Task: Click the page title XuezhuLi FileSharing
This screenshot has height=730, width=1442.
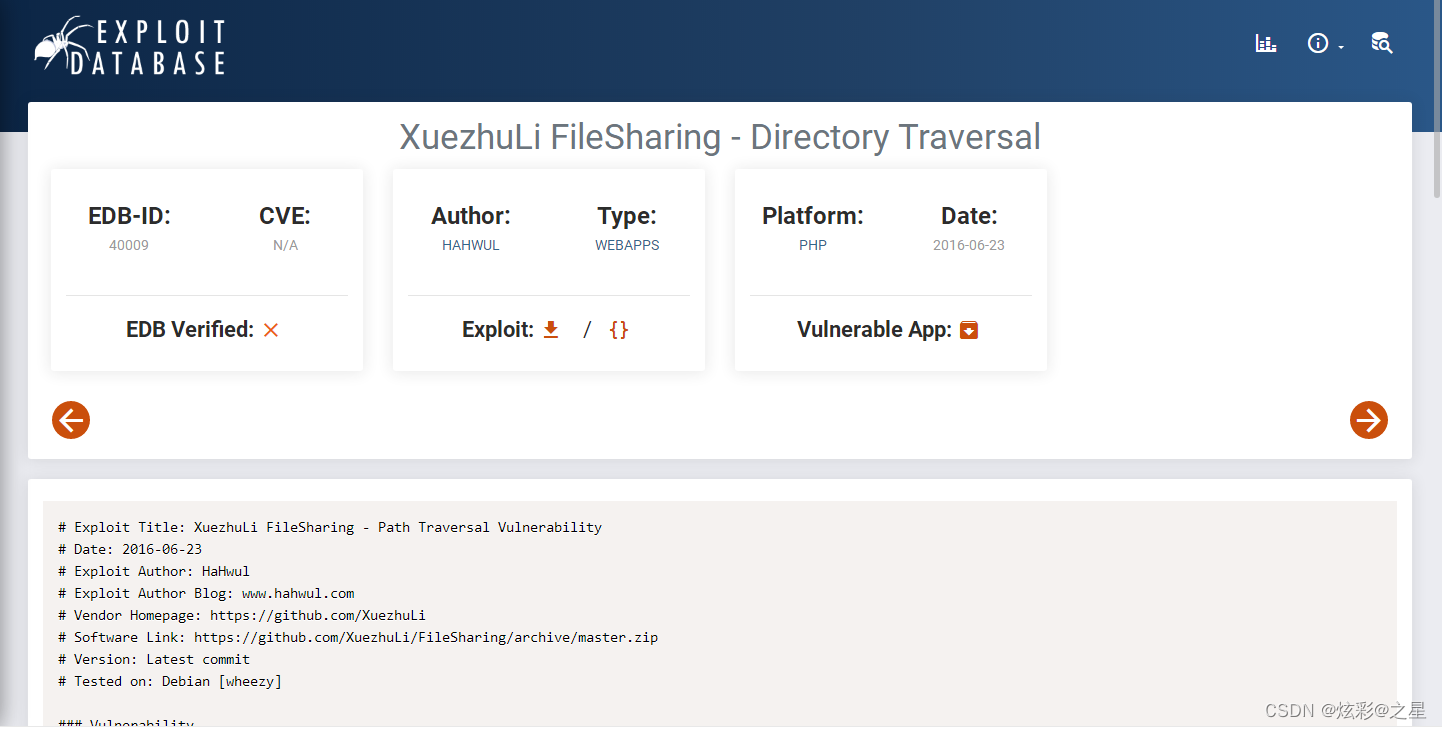Action: 720,137
